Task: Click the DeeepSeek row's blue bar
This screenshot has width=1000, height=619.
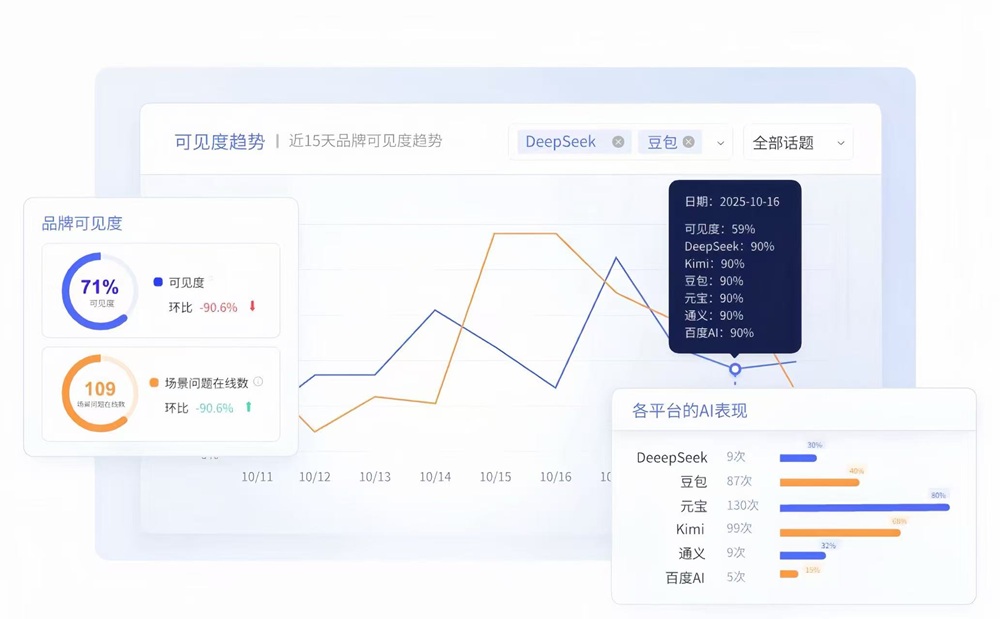Action: tap(798, 458)
